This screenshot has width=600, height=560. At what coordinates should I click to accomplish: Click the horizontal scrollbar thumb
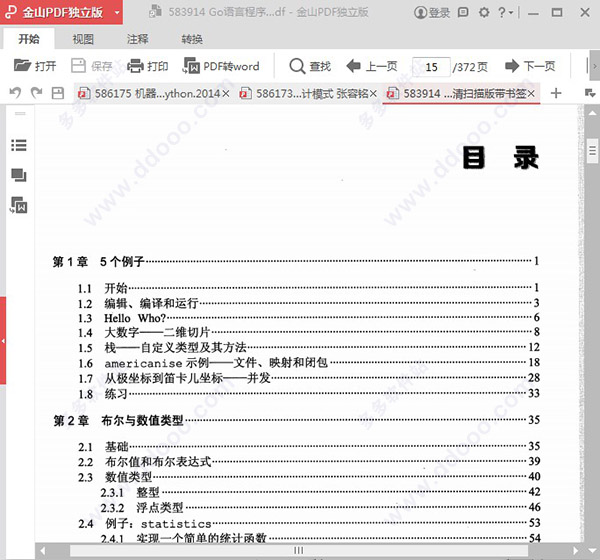pyautogui.click(x=299, y=550)
